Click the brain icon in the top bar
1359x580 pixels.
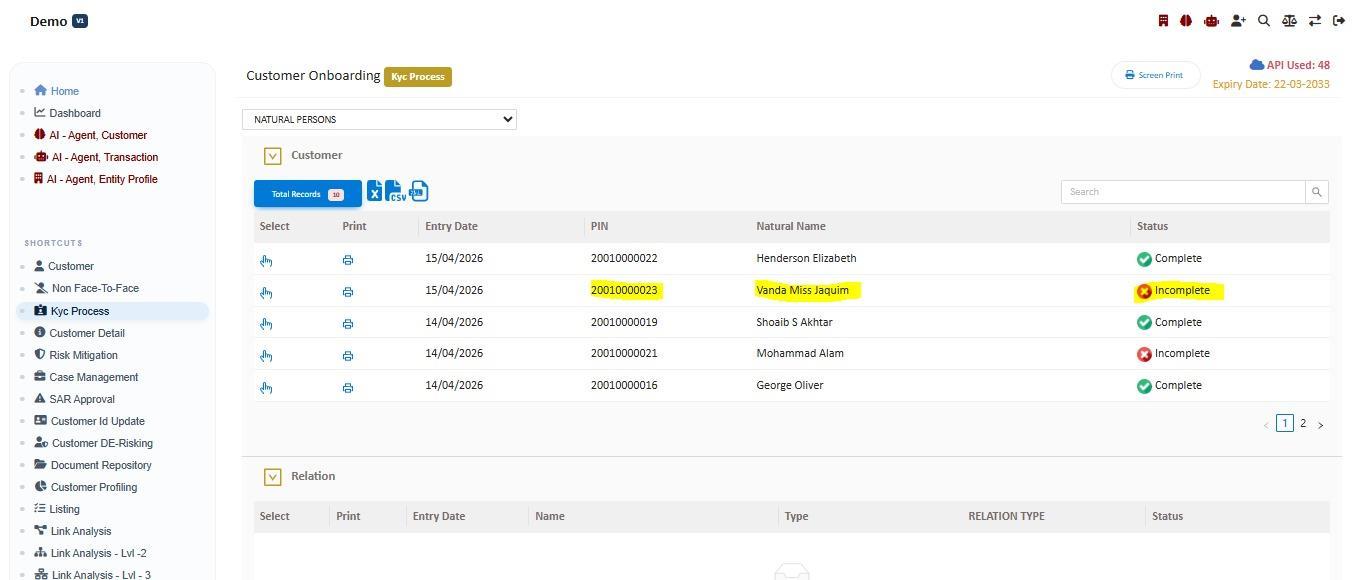(1186, 20)
